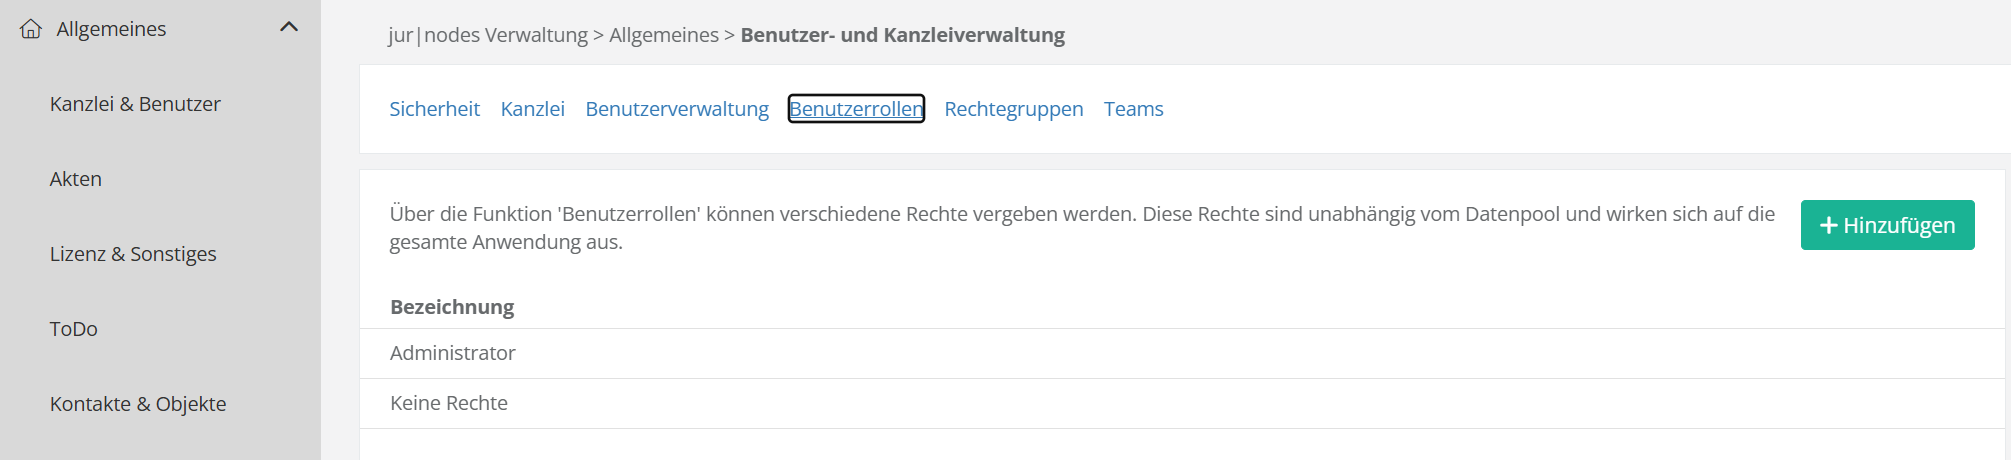
Task: Click jur|nodes Verwaltung in the breadcrumb
Action: [x=488, y=35]
